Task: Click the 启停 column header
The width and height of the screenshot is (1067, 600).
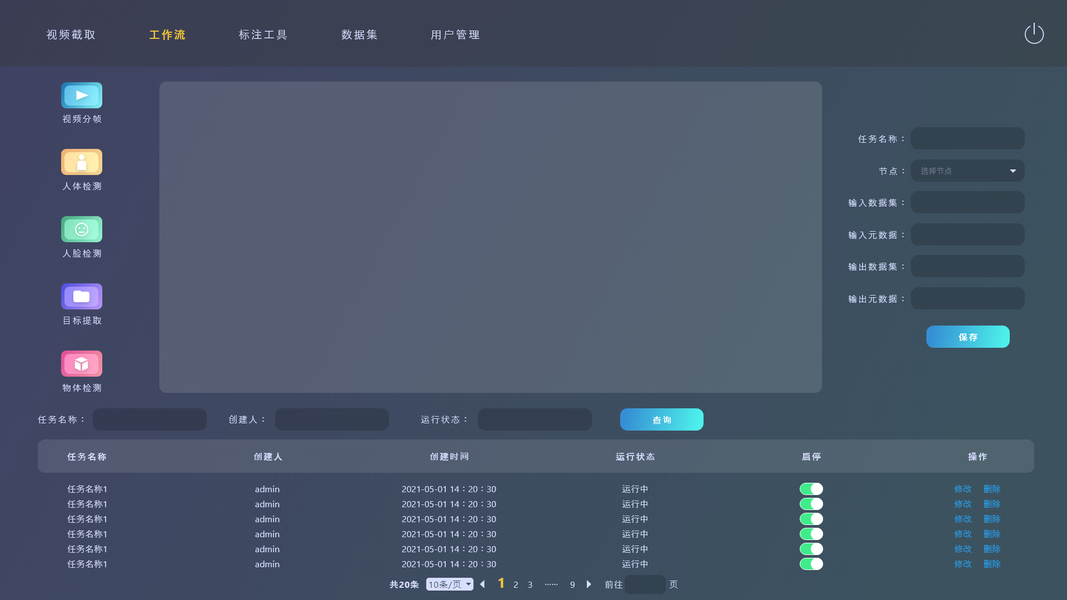Action: (x=811, y=456)
